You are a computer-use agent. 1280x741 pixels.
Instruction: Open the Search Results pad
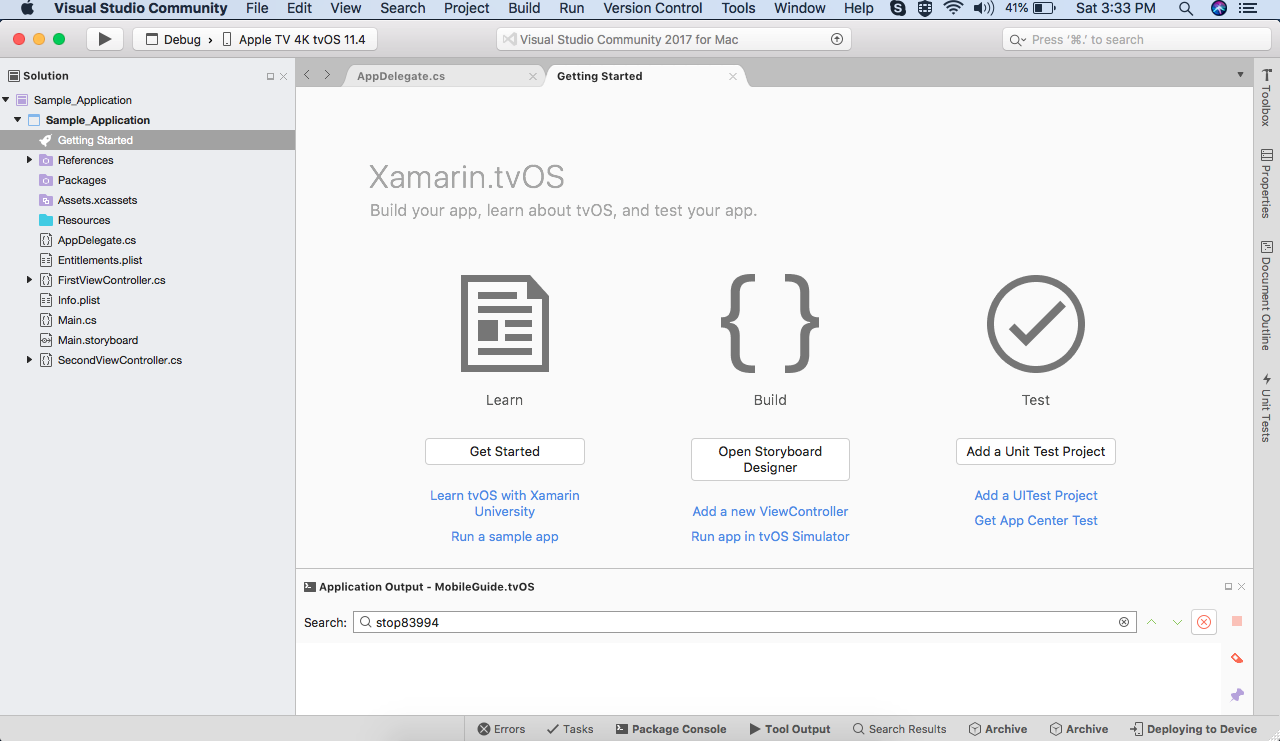click(899, 729)
